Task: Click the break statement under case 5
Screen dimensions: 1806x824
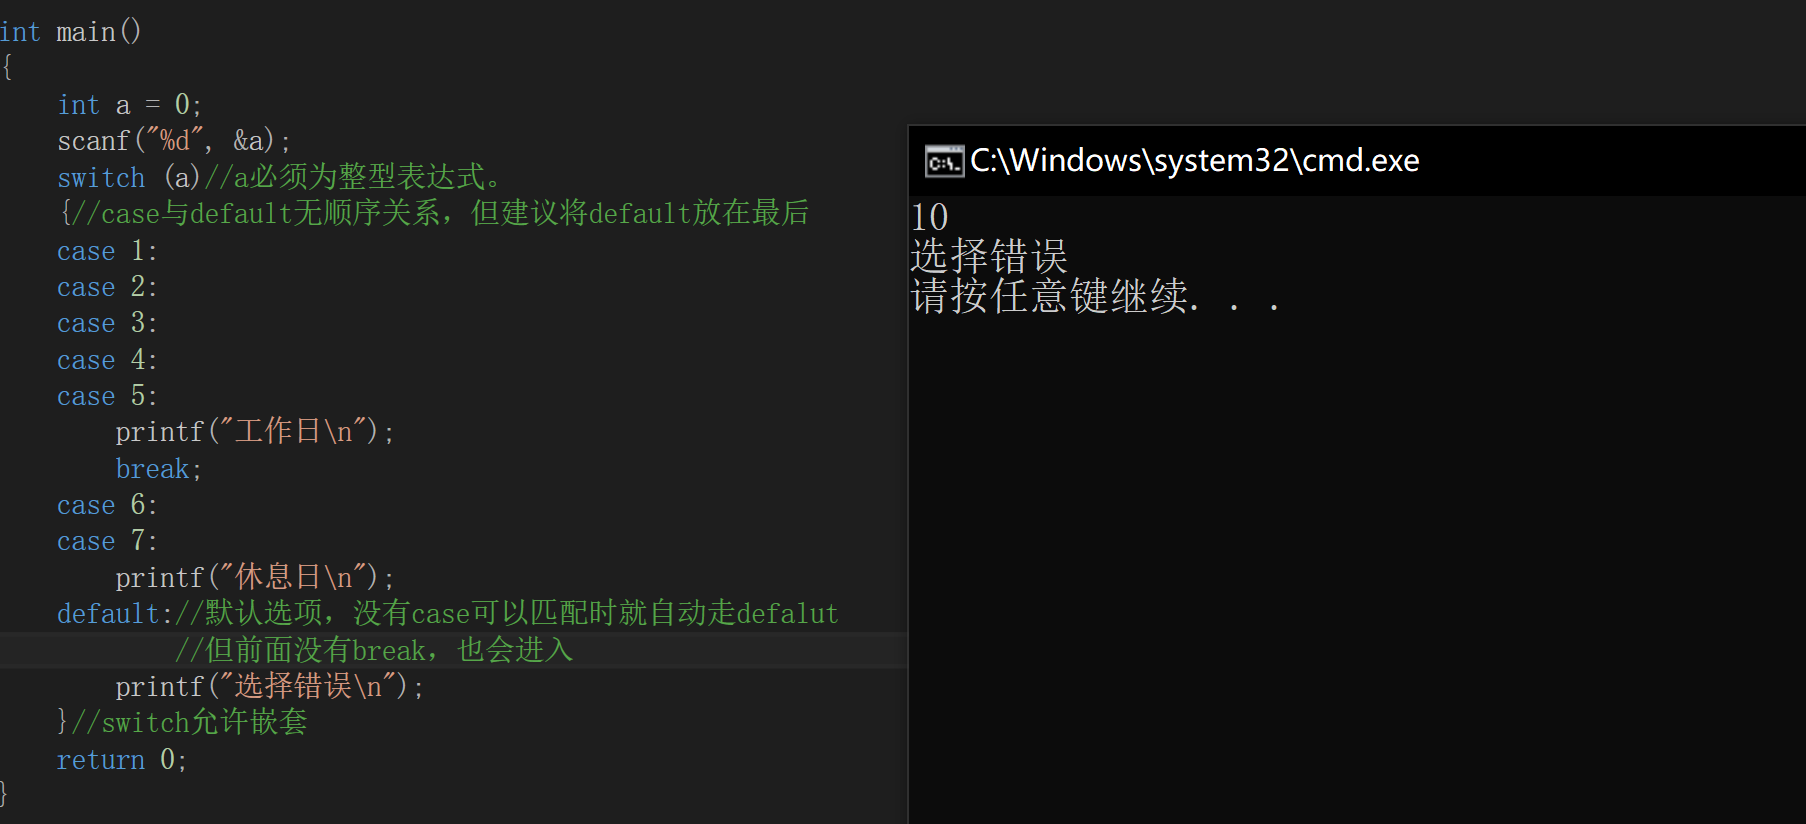Action: pos(152,467)
